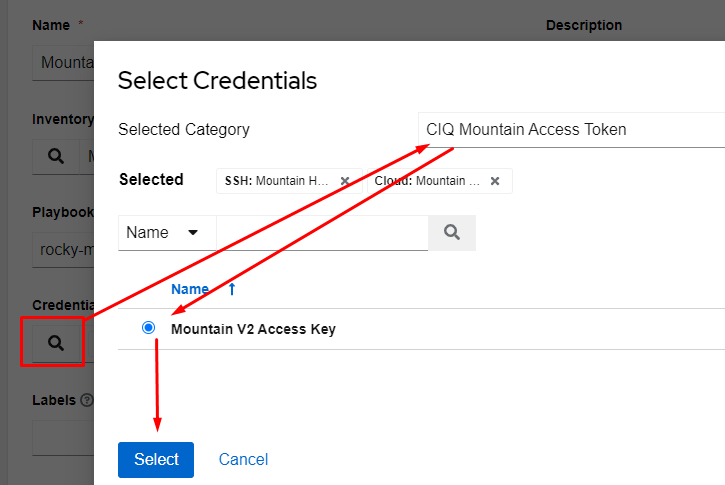Remove the Cloud Mountain credential chip

pyautogui.click(x=495, y=181)
